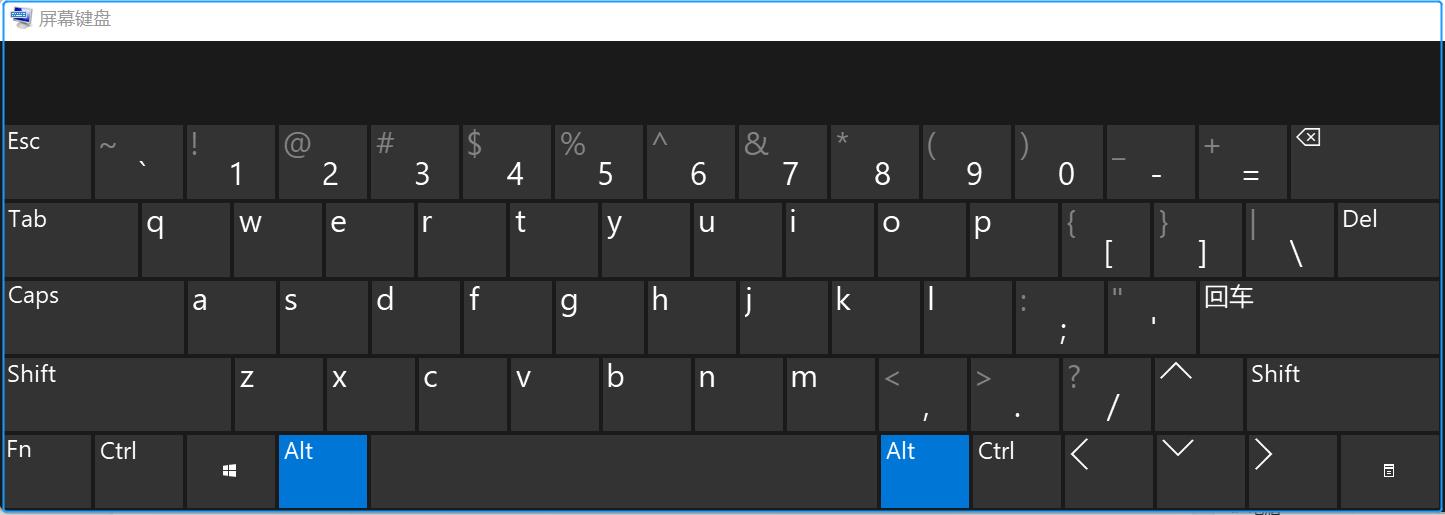
Task: Click the on-screen keyboard title icon
Action: click(21, 19)
